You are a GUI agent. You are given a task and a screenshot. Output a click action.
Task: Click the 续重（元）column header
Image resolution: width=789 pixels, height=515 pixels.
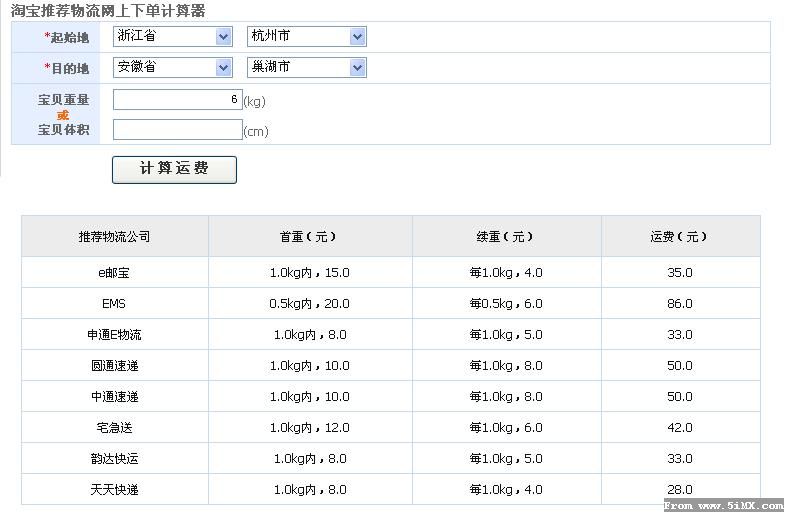pos(506,237)
